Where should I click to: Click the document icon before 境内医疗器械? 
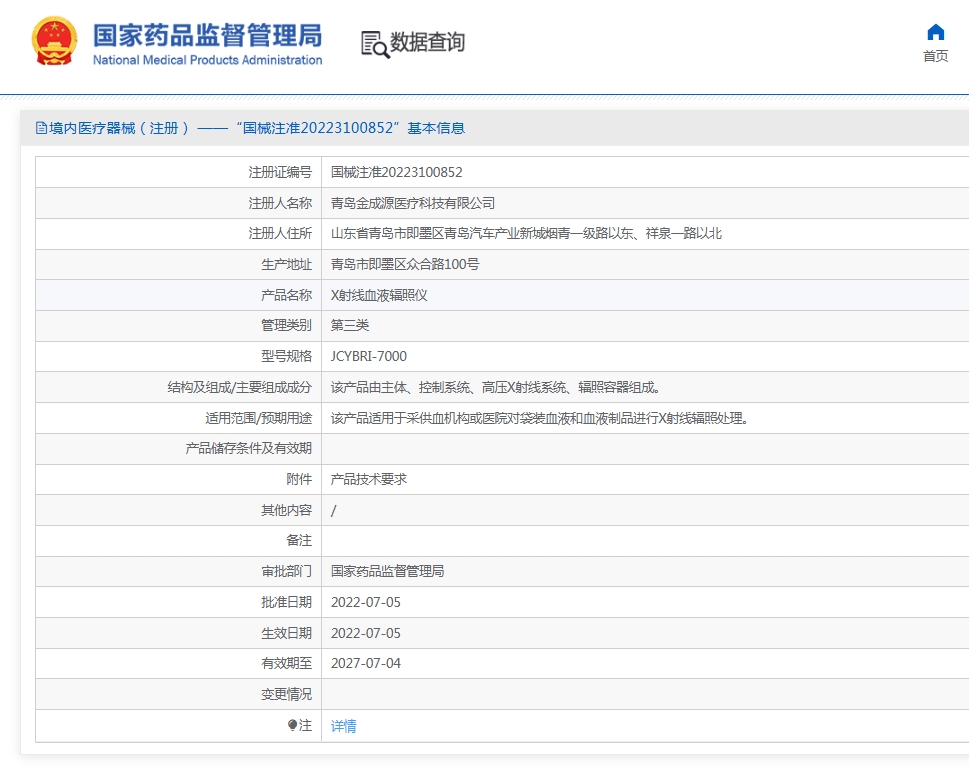tap(41, 128)
